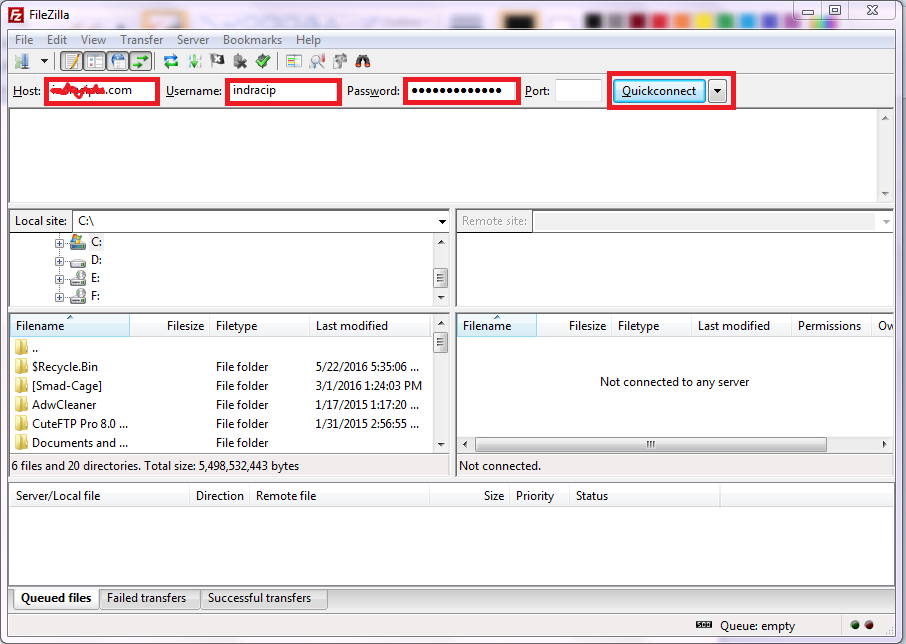Select the C: drive icon in tree
Viewport: 906px width, 644px height.
(77, 242)
